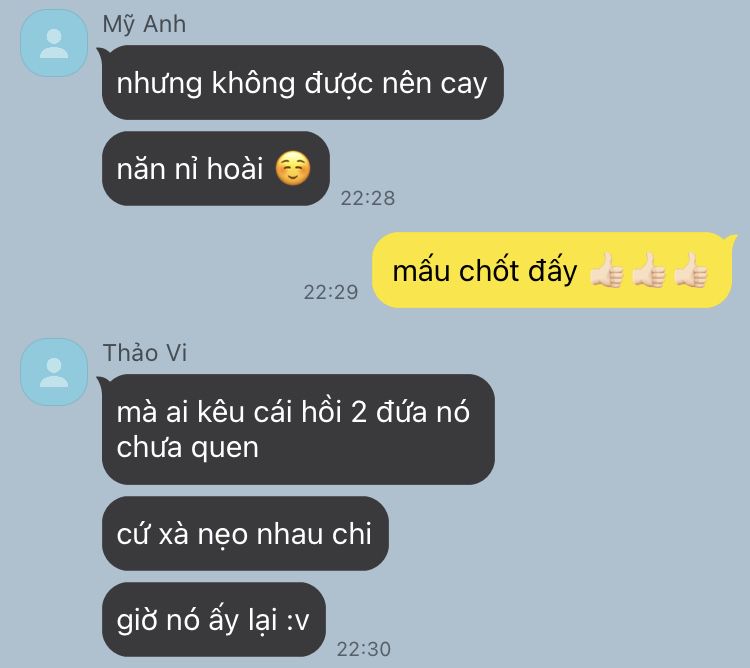
Task: Tap the middle thumbs-up emoji
Action: pyautogui.click(x=648, y=270)
